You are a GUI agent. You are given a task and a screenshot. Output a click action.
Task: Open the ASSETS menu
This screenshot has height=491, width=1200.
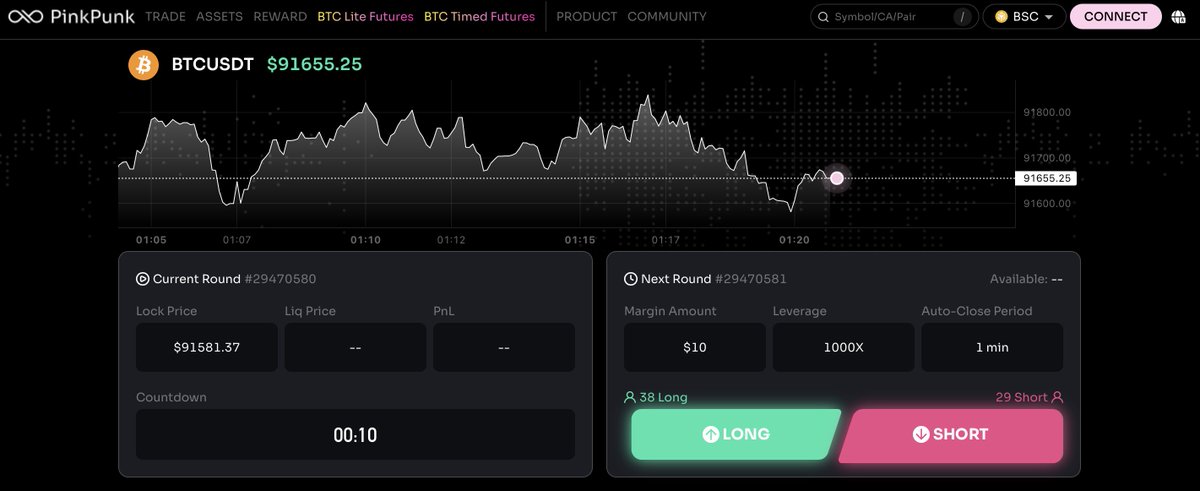[x=219, y=17]
